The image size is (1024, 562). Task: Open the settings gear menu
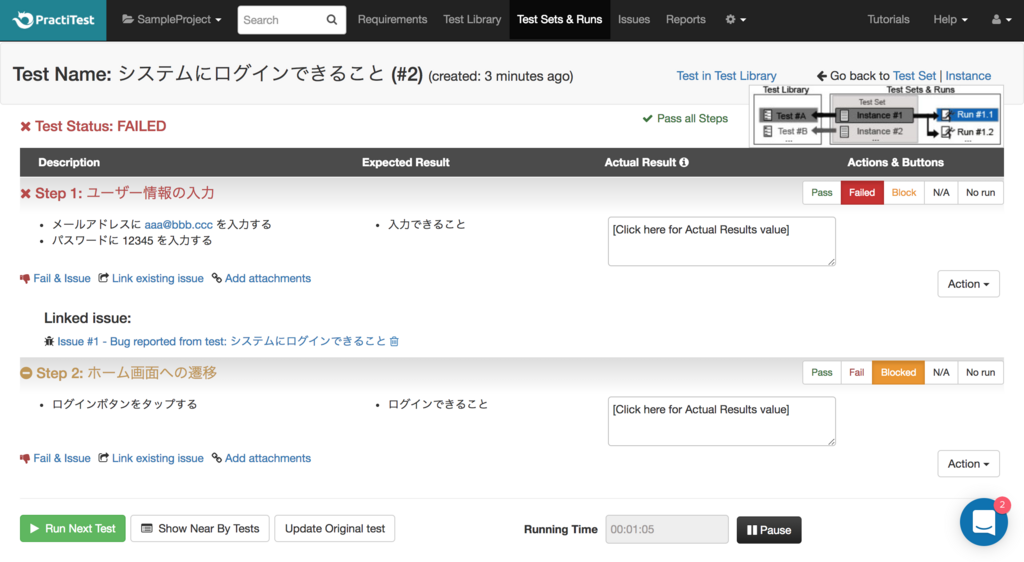click(x=735, y=20)
